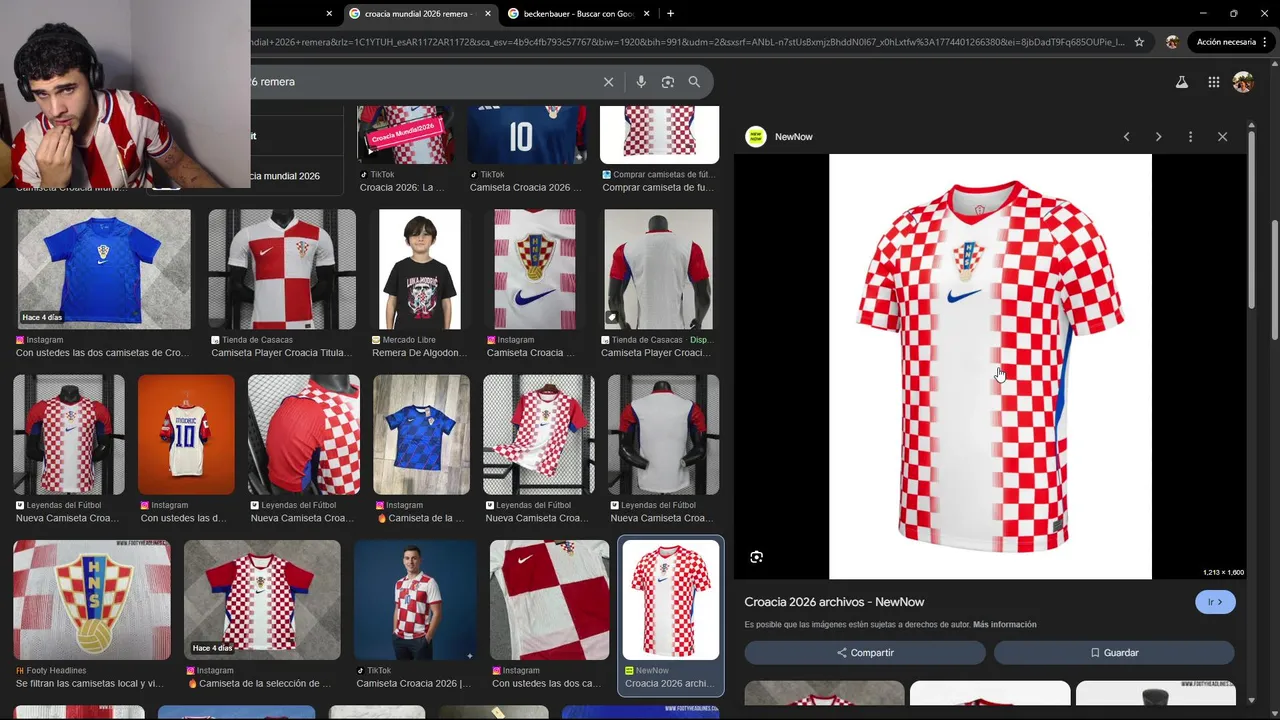Open a new browser tab
The image size is (1280, 720).
tap(670, 14)
